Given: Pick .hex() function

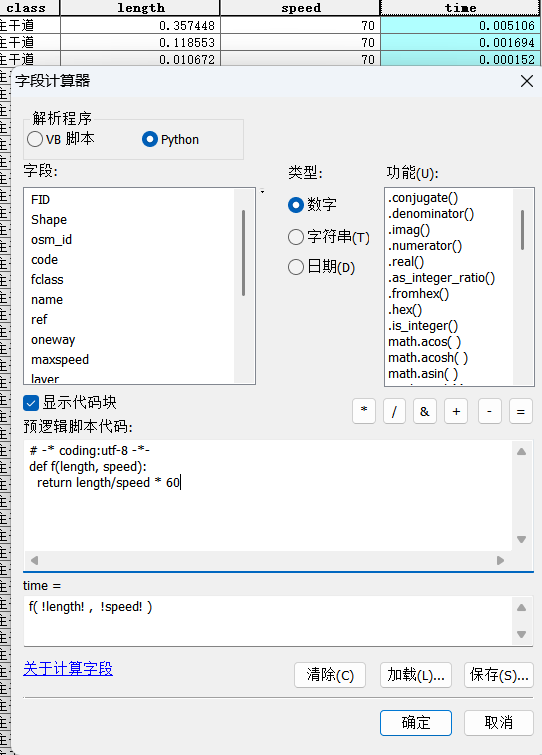Looking at the screenshot, I should (405, 310).
